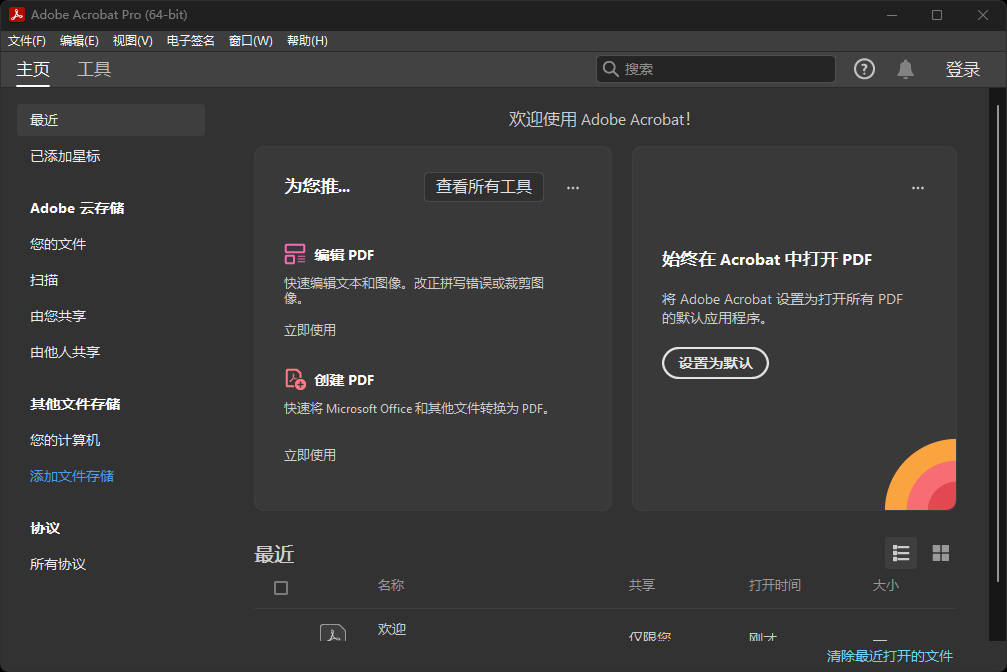Viewport: 1007px width, 672px height.
Task: Click the 添加文件存储 link
Action: [72, 476]
